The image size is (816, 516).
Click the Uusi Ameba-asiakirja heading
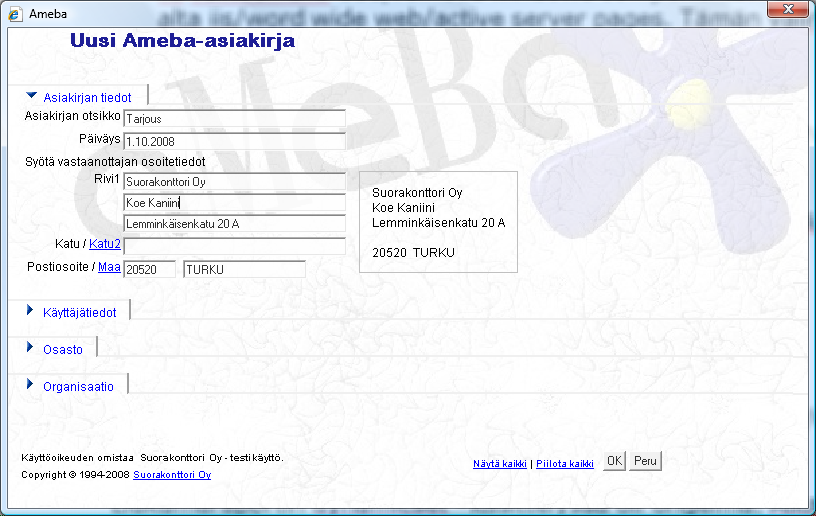(183, 40)
